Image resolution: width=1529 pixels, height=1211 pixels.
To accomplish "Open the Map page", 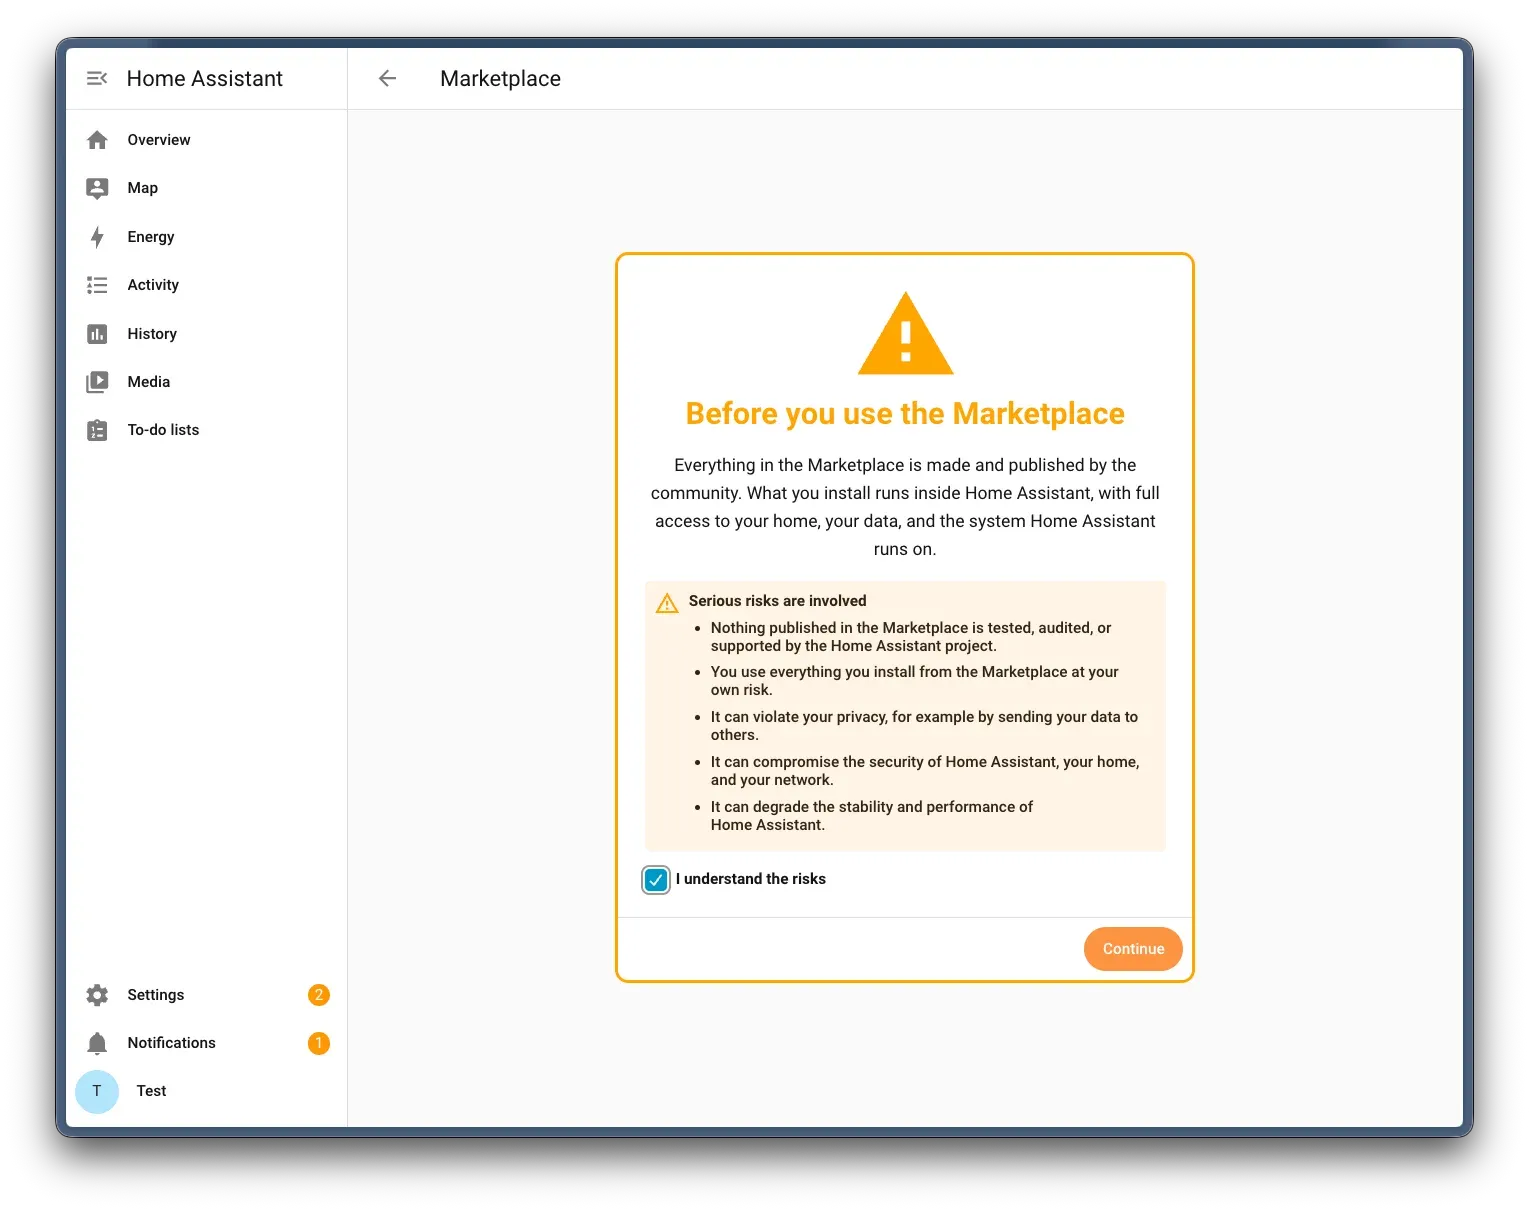I will pyautogui.click(x=207, y=188).
